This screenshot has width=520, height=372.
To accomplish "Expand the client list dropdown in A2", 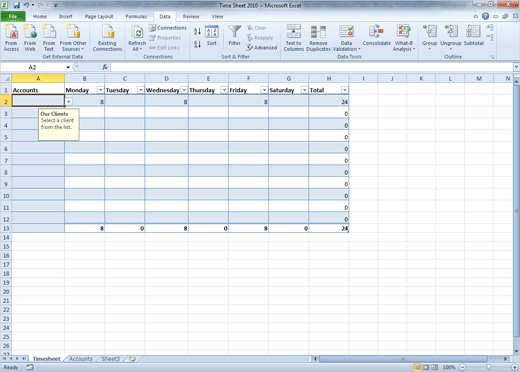I will point(69,101).
